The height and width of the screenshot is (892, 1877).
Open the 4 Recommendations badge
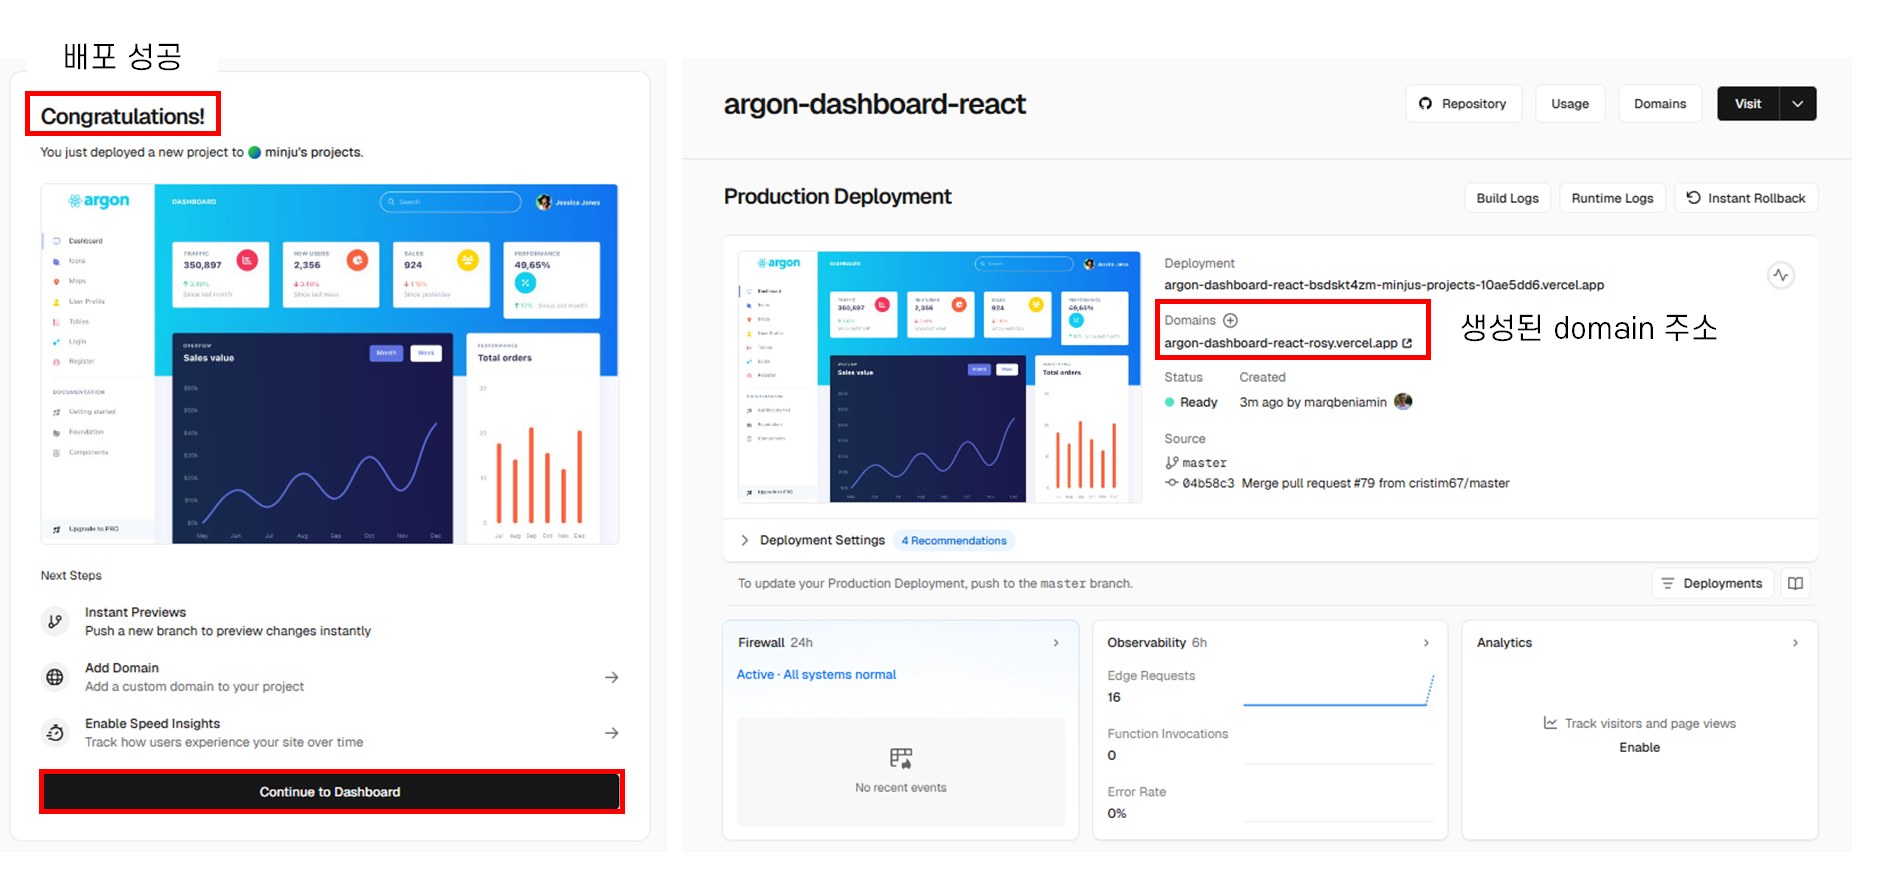pos(954,541)
